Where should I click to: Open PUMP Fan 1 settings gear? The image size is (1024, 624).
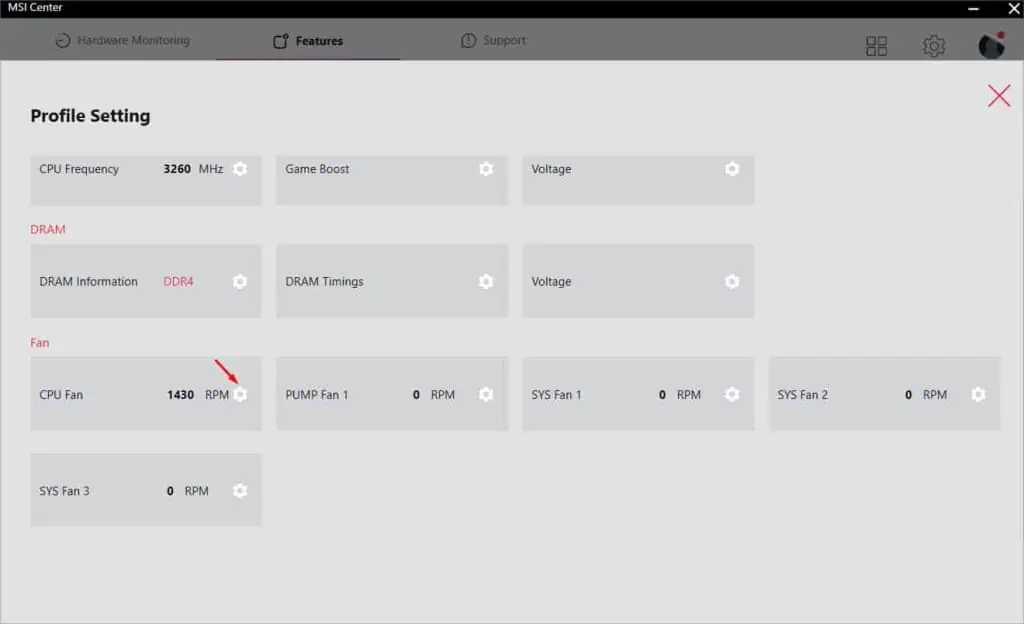[486, 394]
